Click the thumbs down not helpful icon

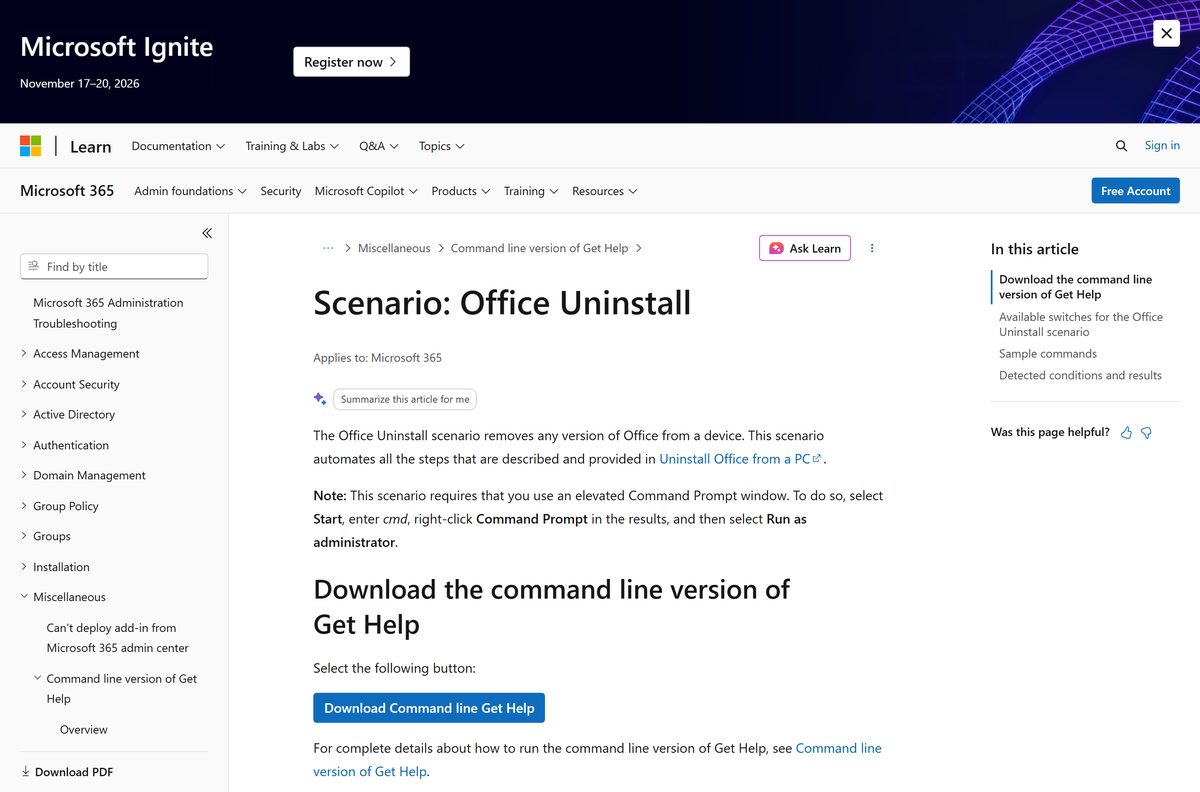pyautogui.click(x=1147, y=433)
